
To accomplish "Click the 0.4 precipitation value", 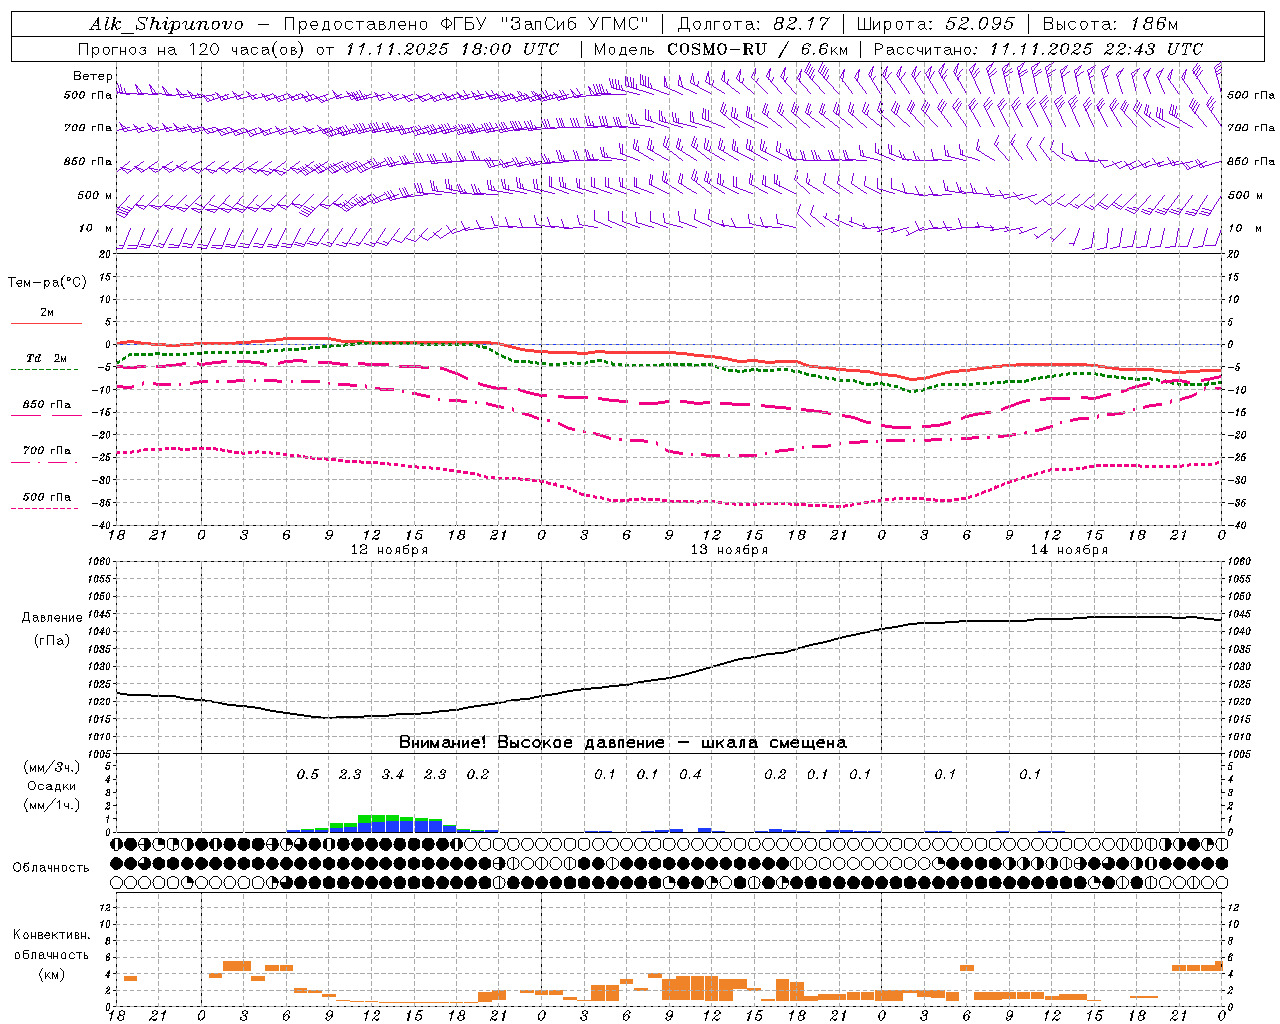I will pos(690,774).
